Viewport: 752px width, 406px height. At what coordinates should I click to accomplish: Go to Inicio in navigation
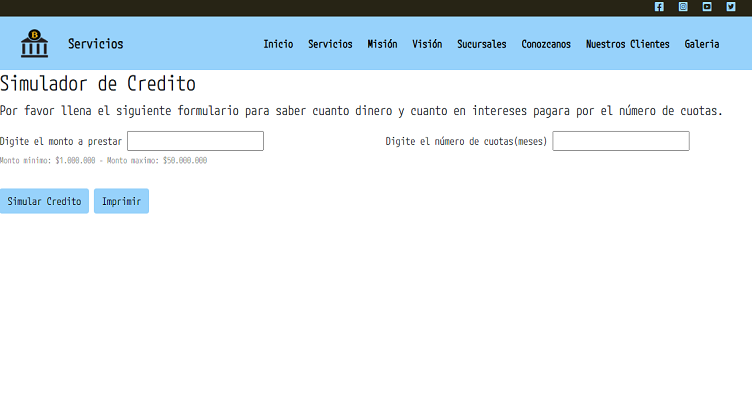(x=278, y=44)
